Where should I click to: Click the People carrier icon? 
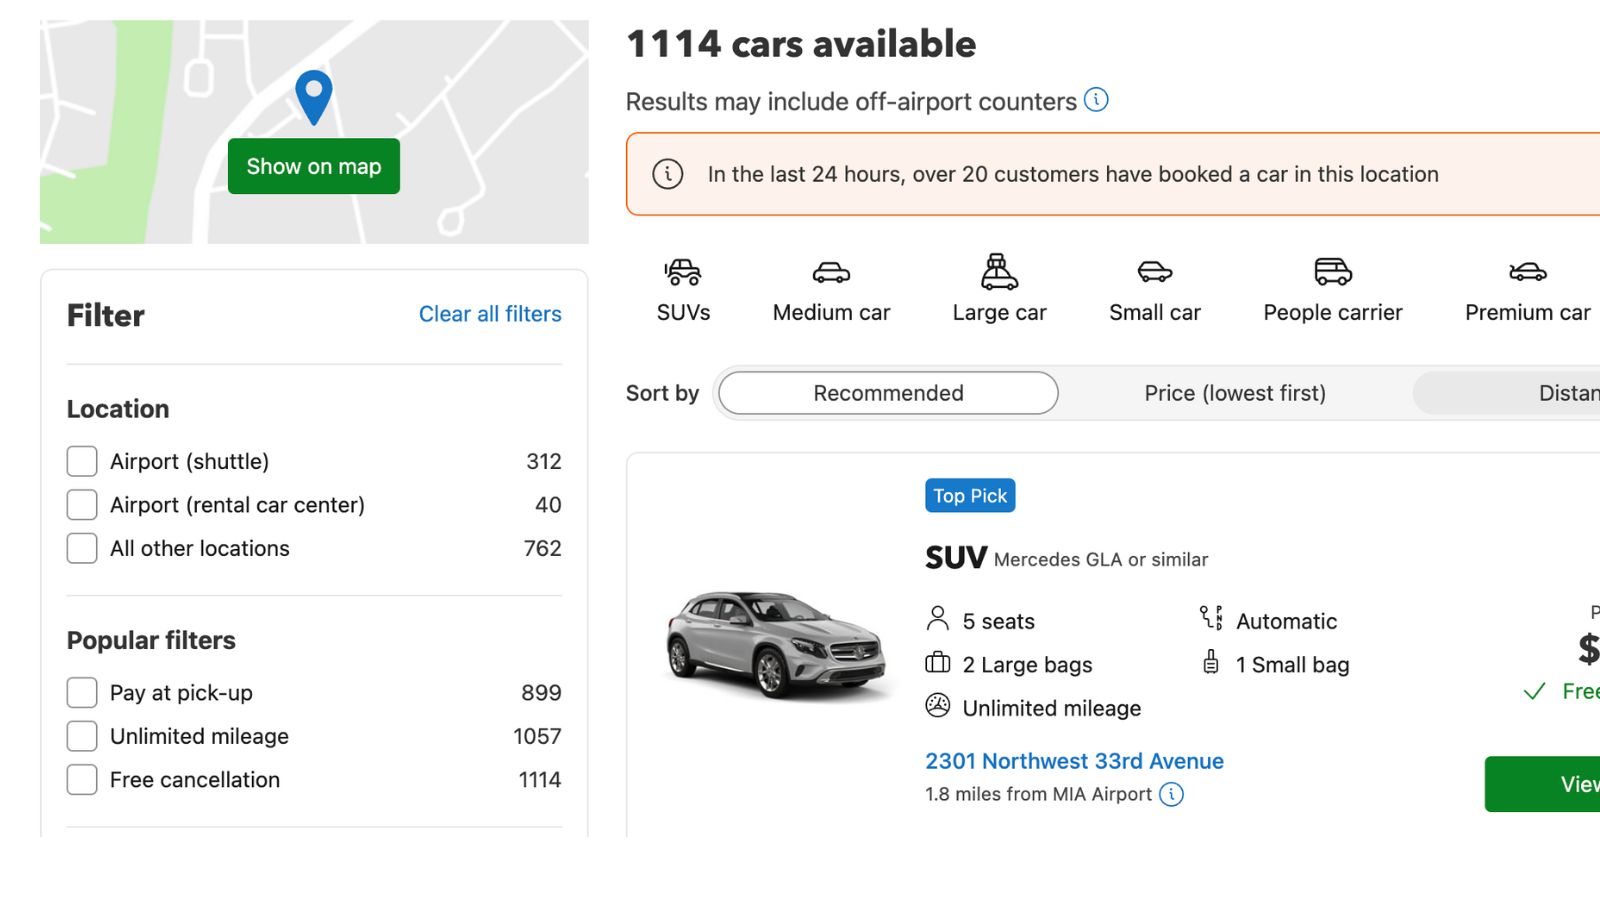1330,272
